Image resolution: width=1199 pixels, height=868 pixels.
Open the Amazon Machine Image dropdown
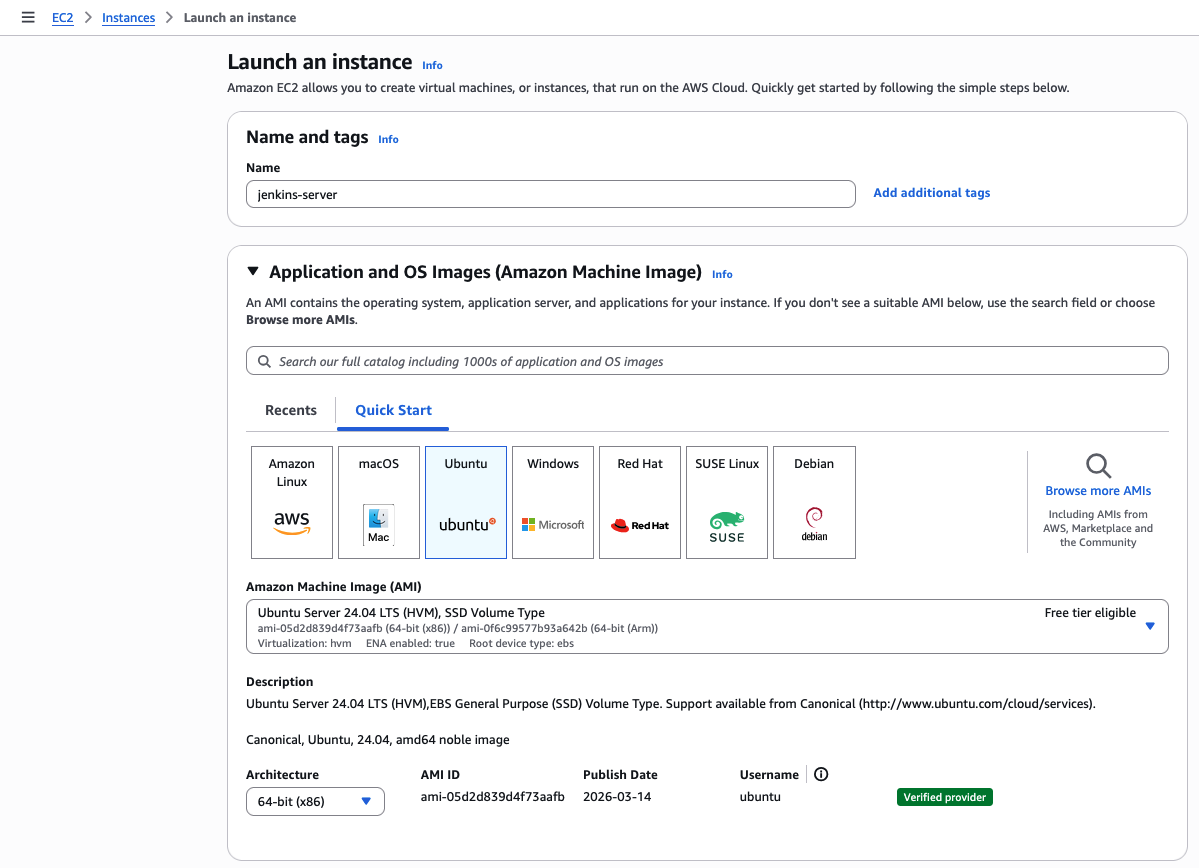click(x=707, y=626)
